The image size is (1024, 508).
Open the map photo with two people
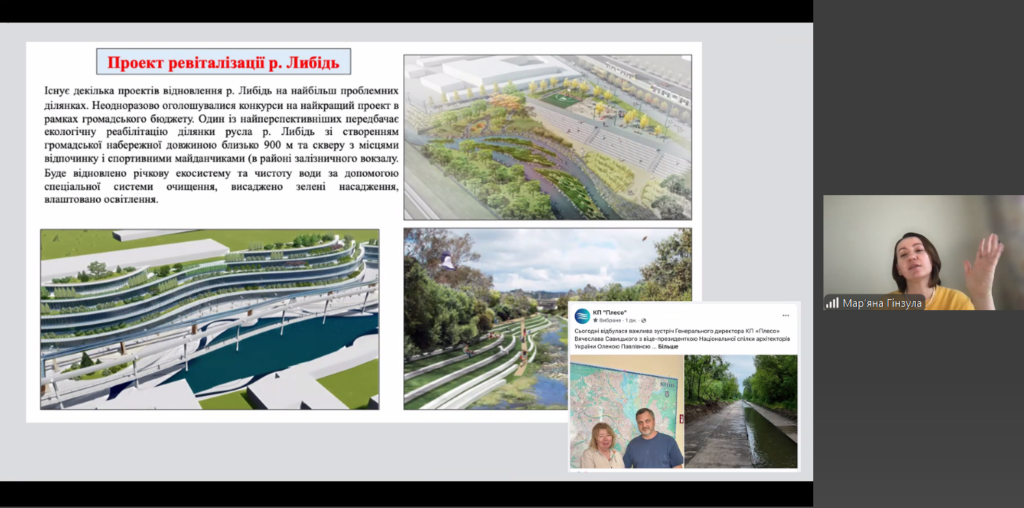627,411
